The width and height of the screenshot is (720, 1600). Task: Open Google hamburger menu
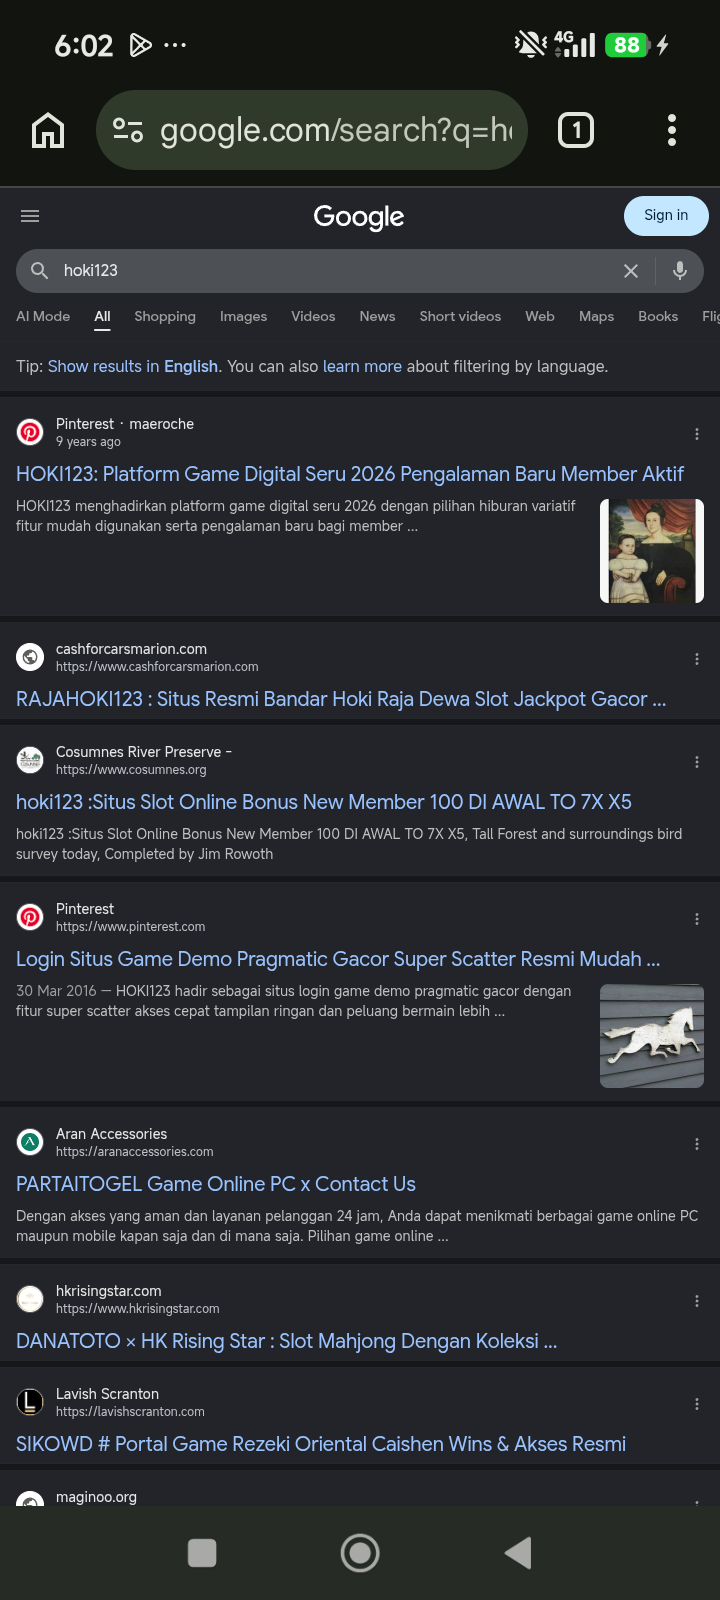coord(30,216)
